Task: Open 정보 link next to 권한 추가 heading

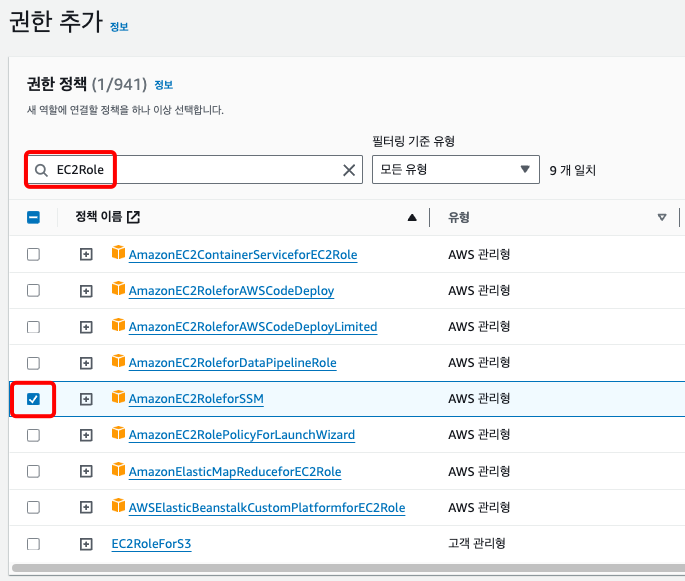Action: click(x=119, y=27)
